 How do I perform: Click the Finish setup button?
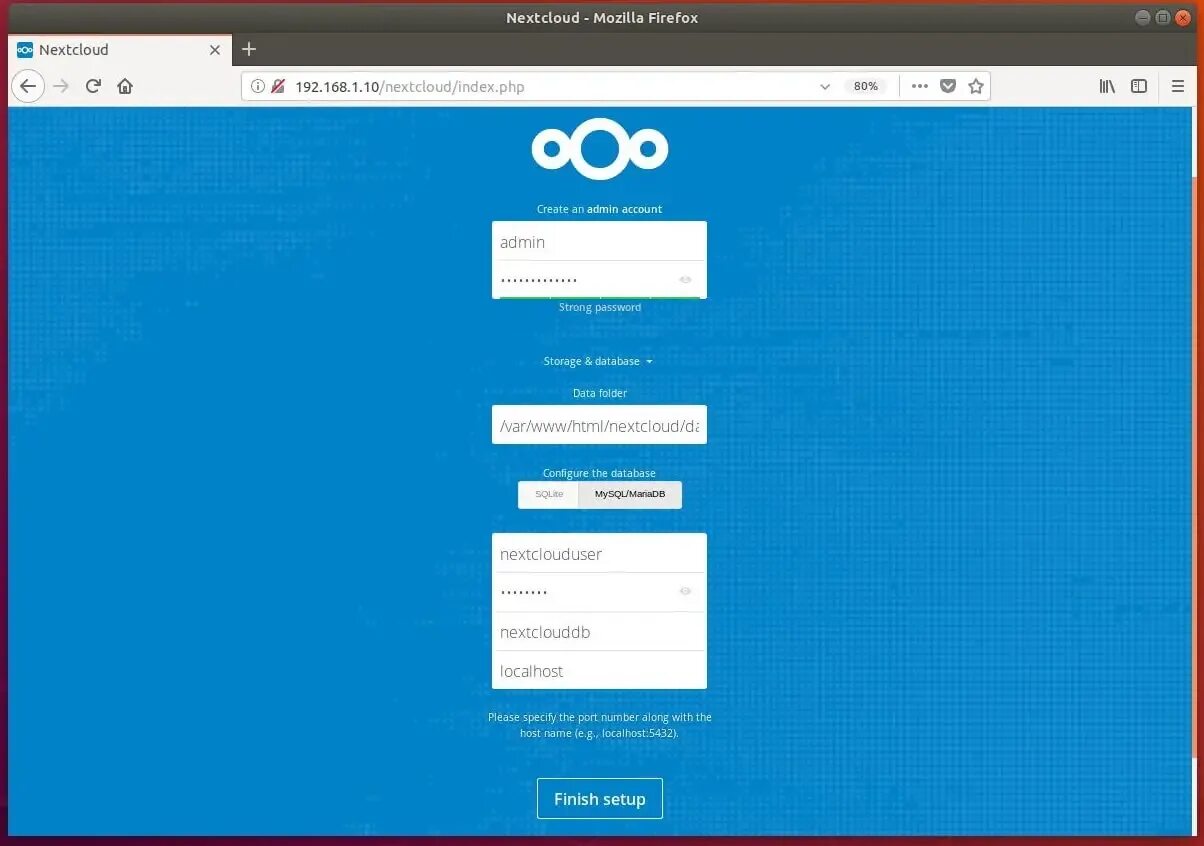tap(599, 798)
